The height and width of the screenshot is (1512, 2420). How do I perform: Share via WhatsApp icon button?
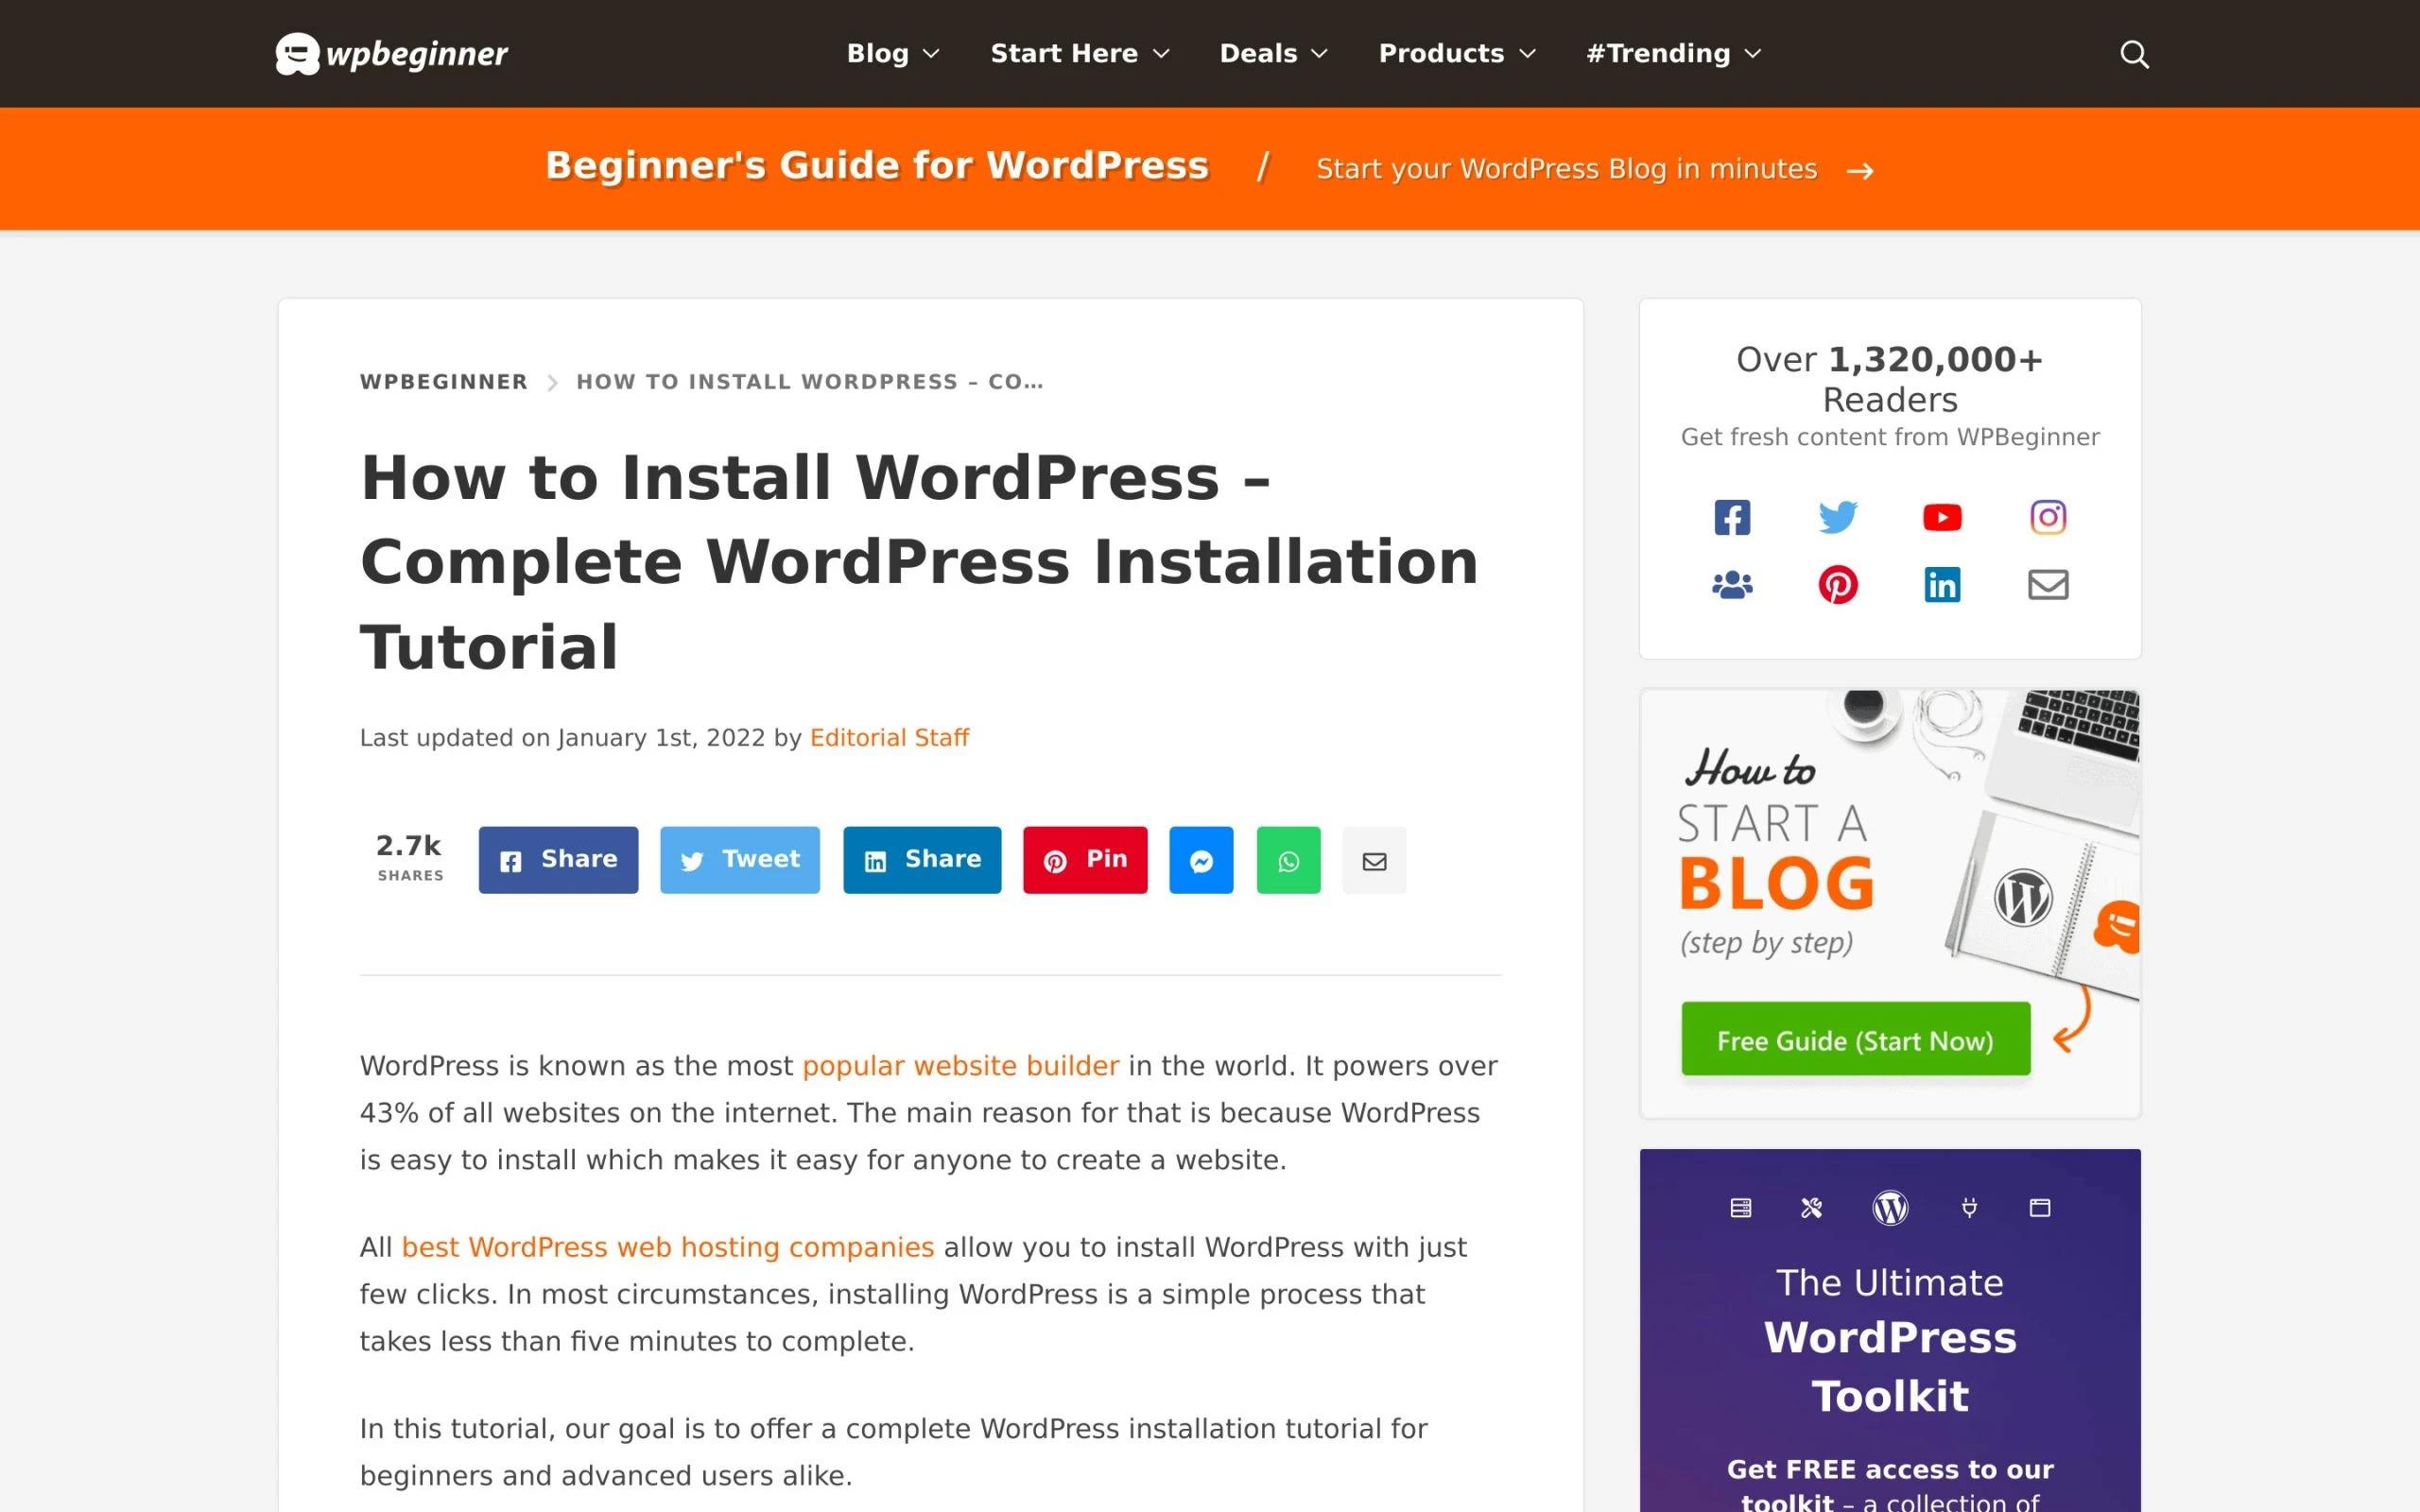click(1288, 860)
